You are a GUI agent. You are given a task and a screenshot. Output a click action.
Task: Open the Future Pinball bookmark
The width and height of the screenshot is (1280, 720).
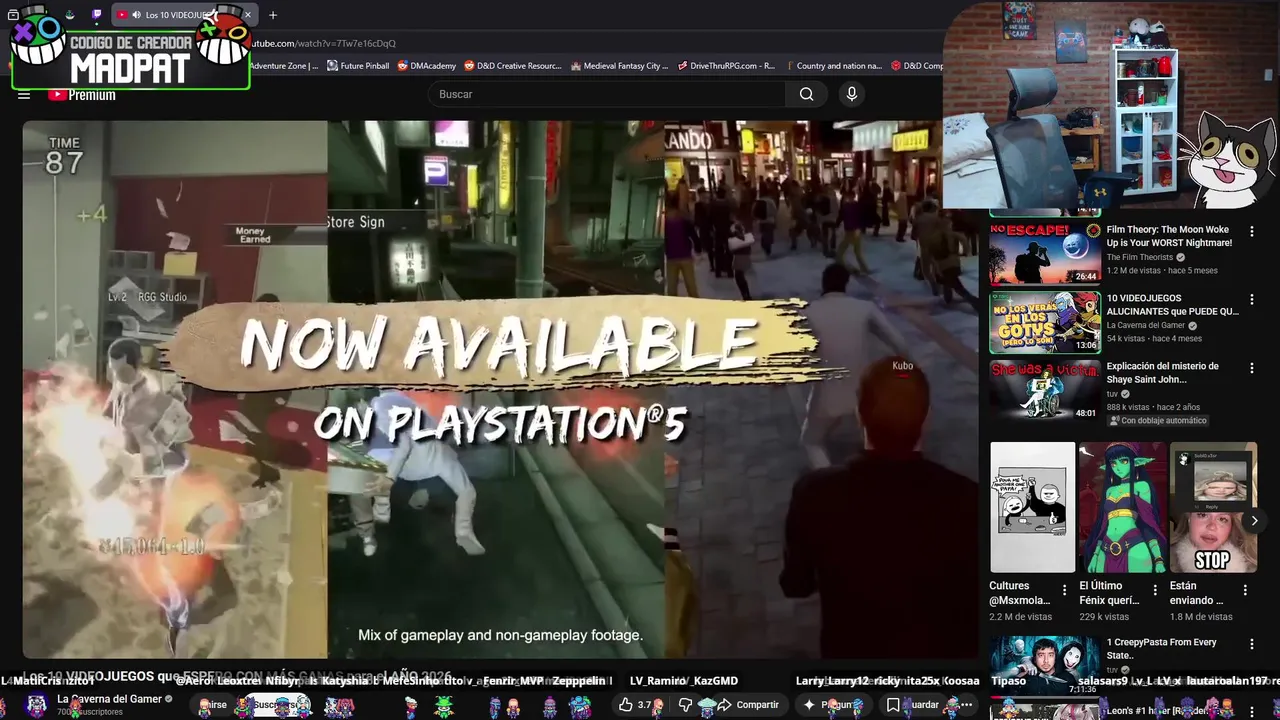(x=358, y=66)
